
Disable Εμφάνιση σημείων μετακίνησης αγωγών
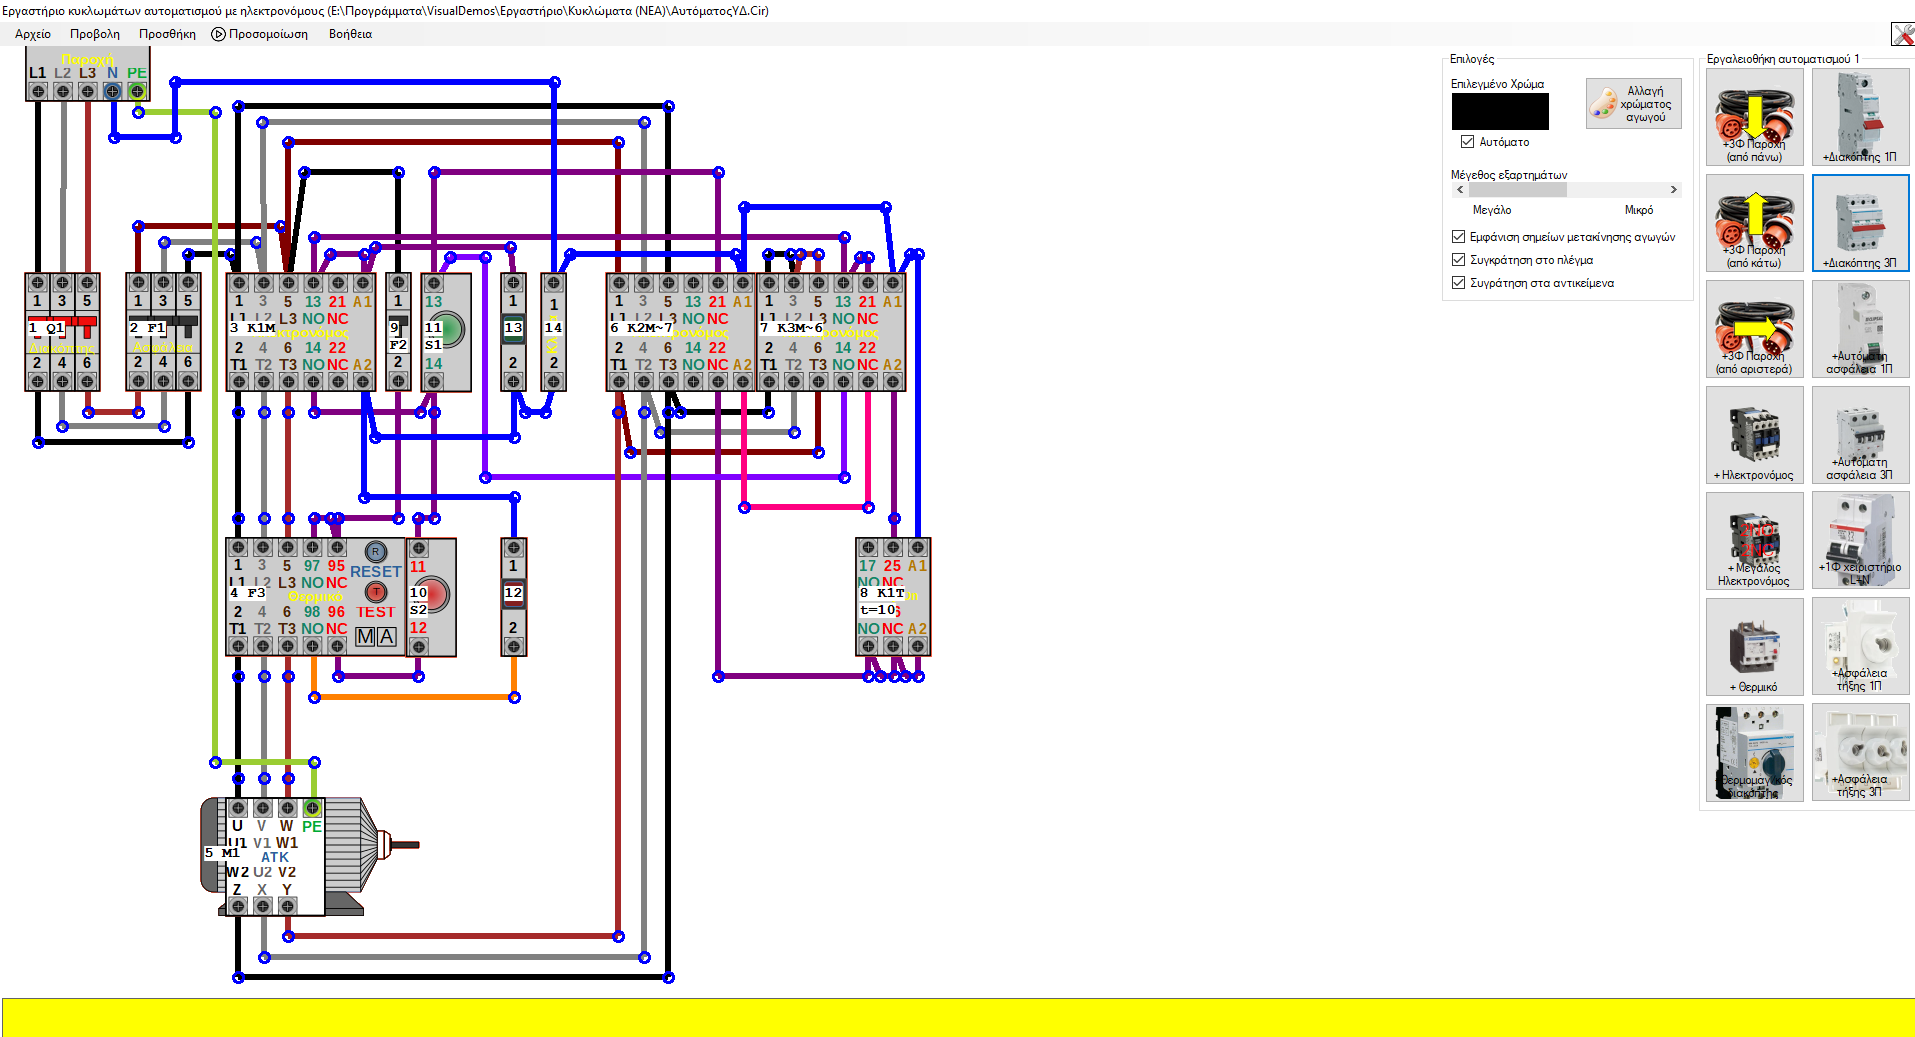(1459, 237)
